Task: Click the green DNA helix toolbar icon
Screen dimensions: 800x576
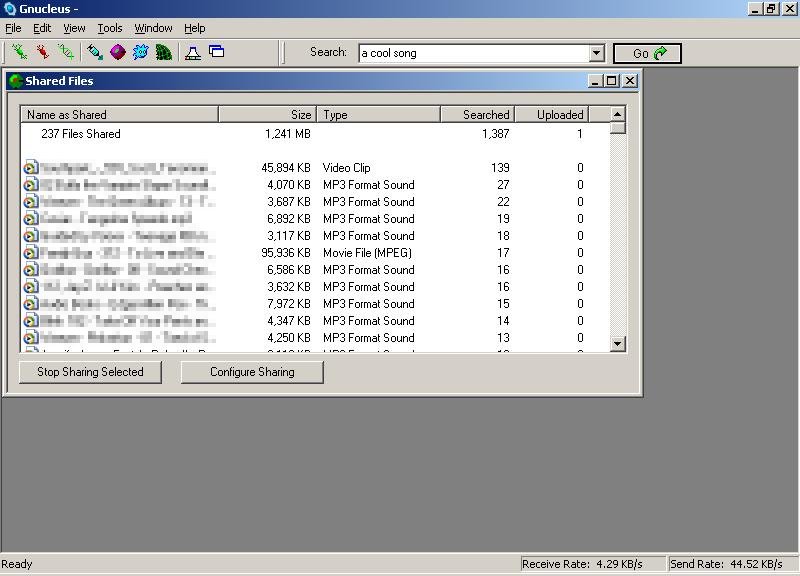Action: (66, 52)
